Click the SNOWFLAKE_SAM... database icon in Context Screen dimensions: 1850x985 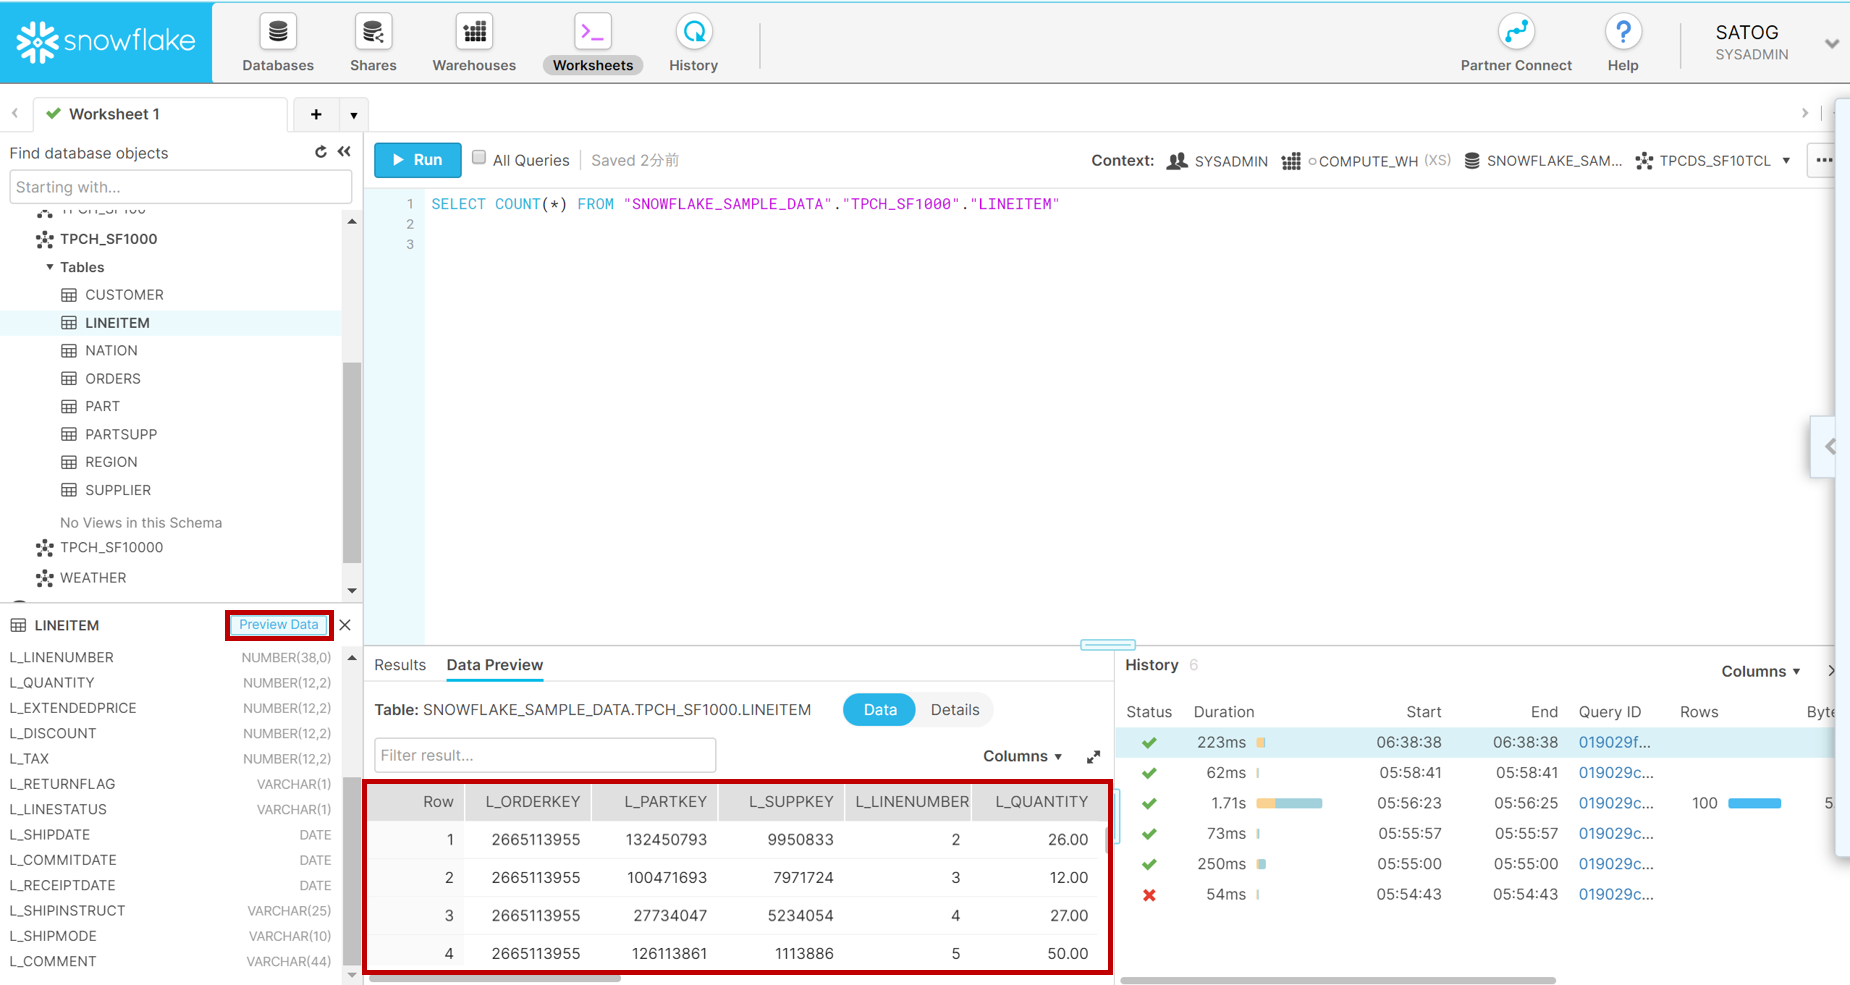point(1472,161)
